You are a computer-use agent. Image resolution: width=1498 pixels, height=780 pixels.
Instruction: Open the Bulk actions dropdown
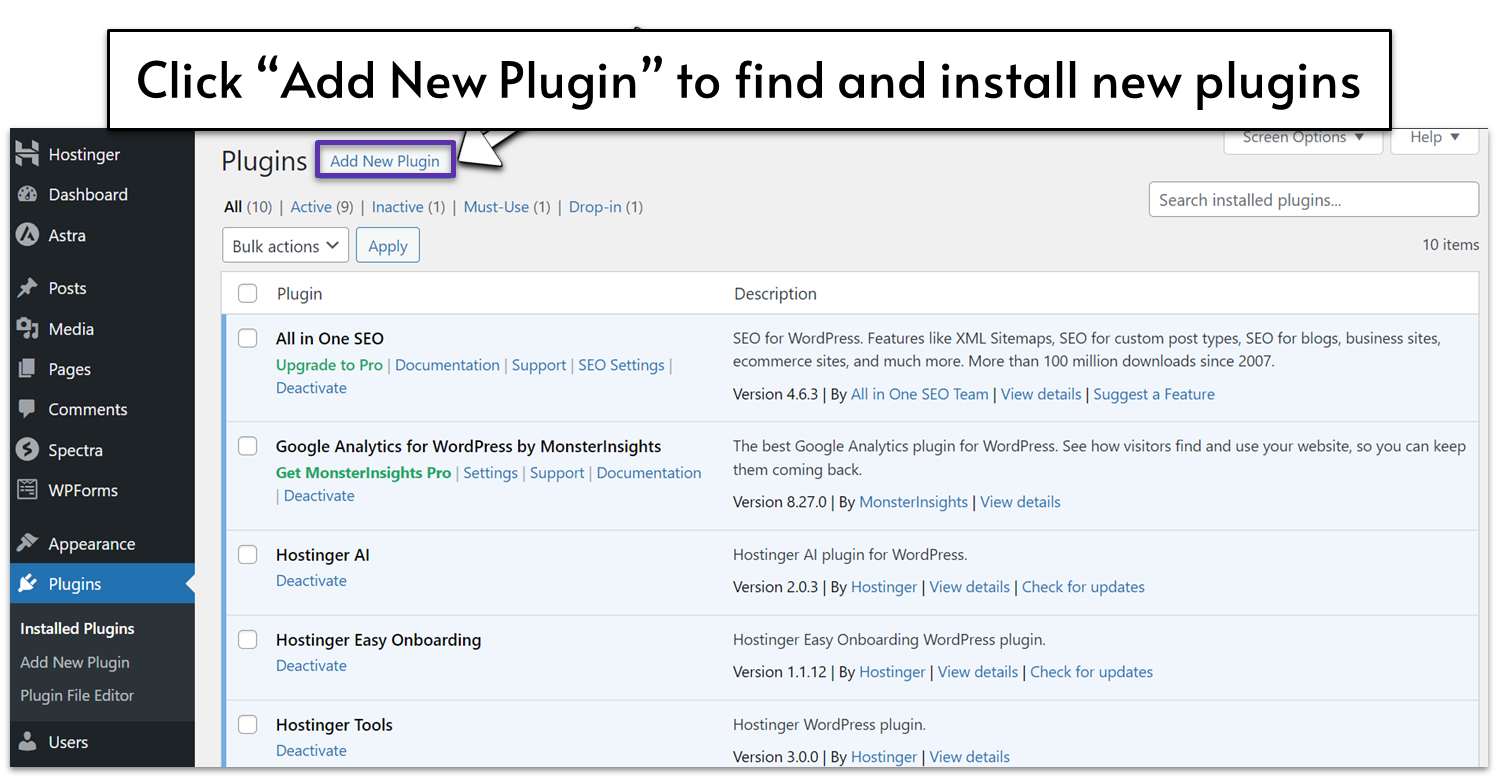(x=285, y=246)
